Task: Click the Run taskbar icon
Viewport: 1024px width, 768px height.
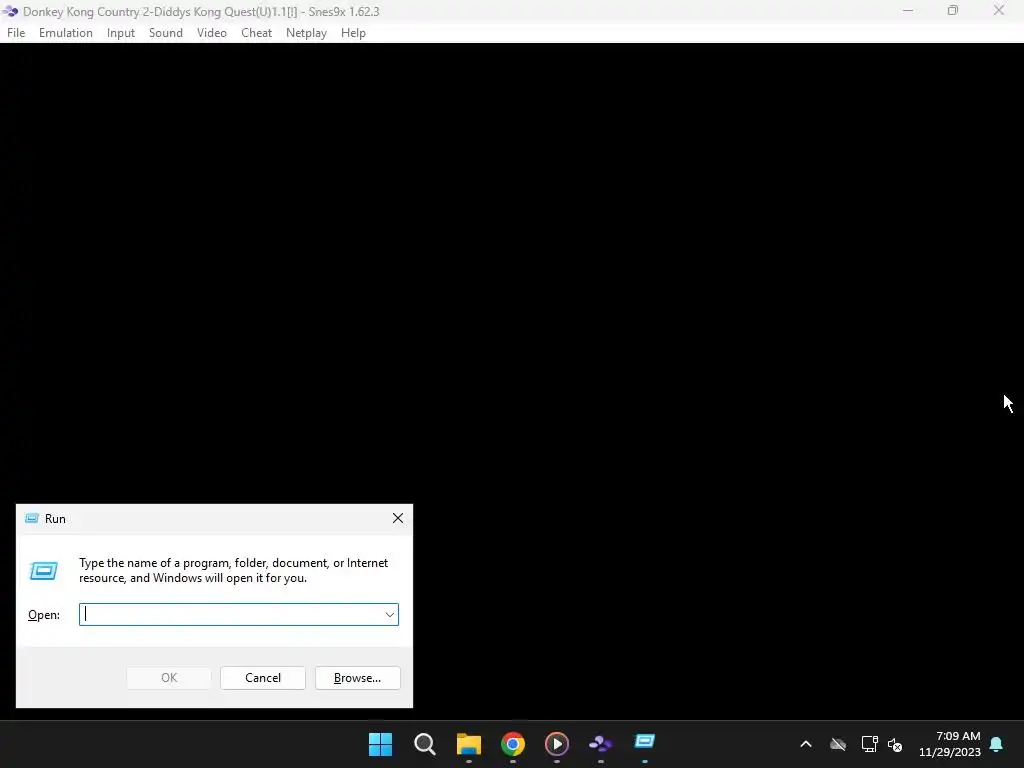Action: (x=645, y=744)
